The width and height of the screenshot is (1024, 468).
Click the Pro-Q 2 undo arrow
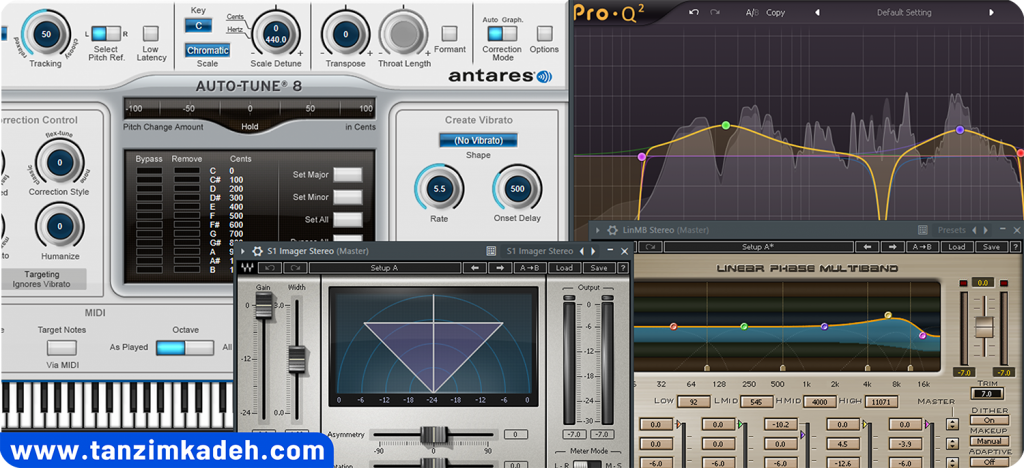tap(694, 12)
